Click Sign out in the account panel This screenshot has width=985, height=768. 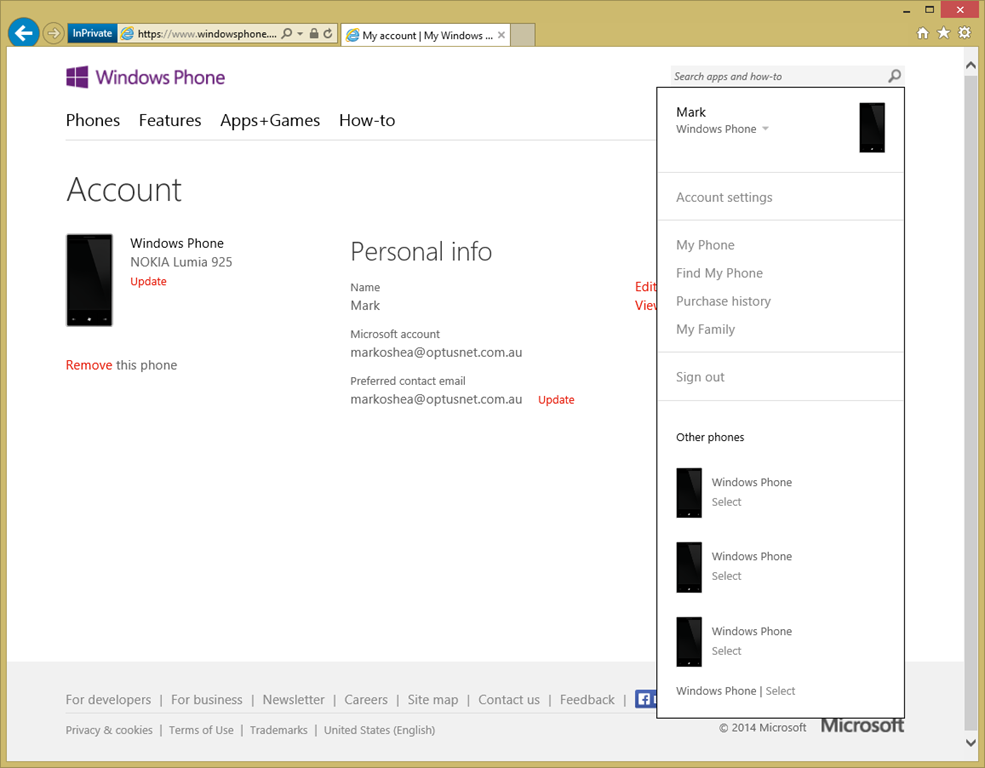click(x=700, y=377)
